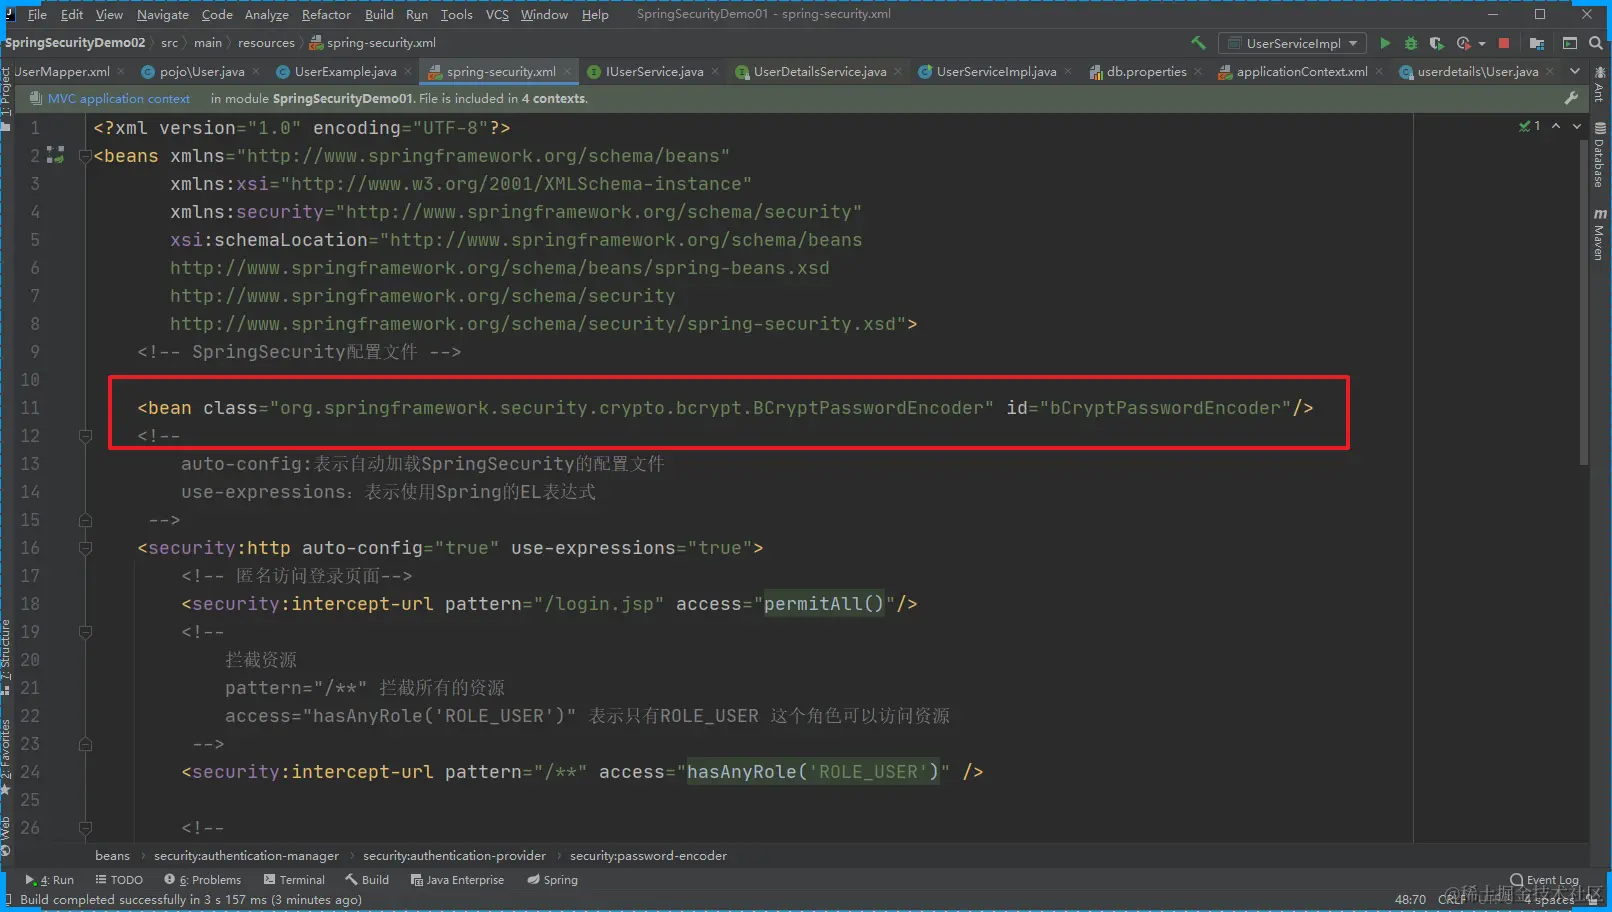This screenshot has width=1612, height=912.
Task: Open Search Everywhere magnifier icon
Action: click(x=1596, y=43)
